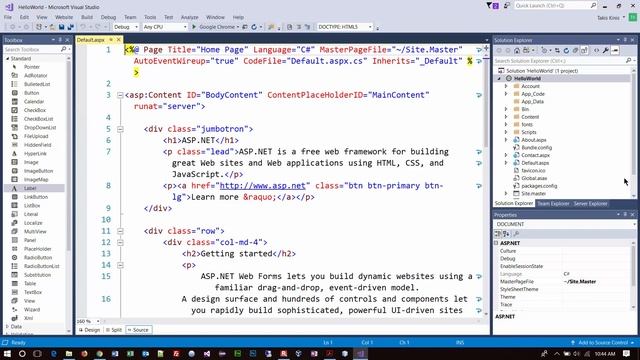640x360 pixels.
Task: Open File Explorer from the taskbar
Action: [69, 353]
